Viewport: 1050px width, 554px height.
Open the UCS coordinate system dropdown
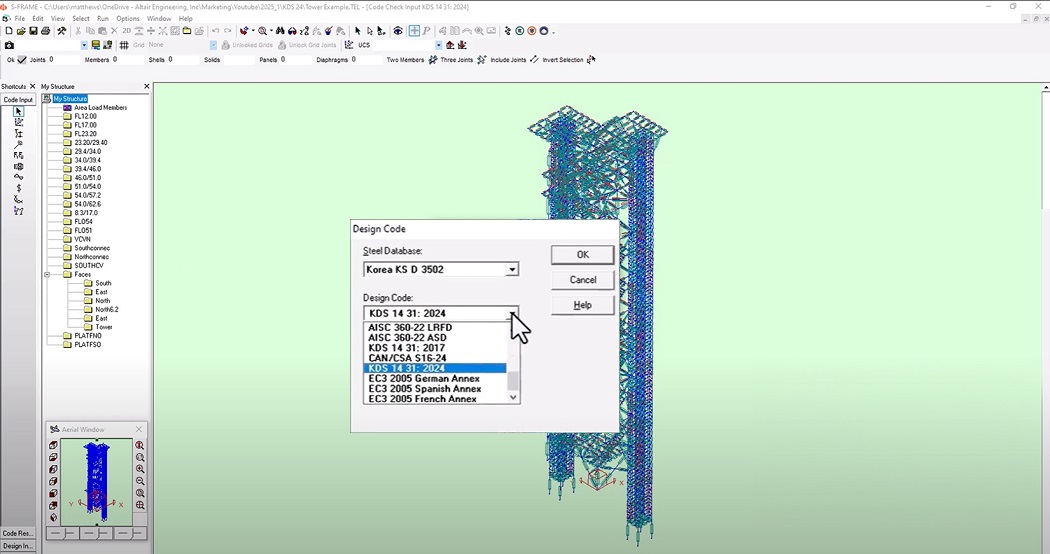[x=438, y=45]
